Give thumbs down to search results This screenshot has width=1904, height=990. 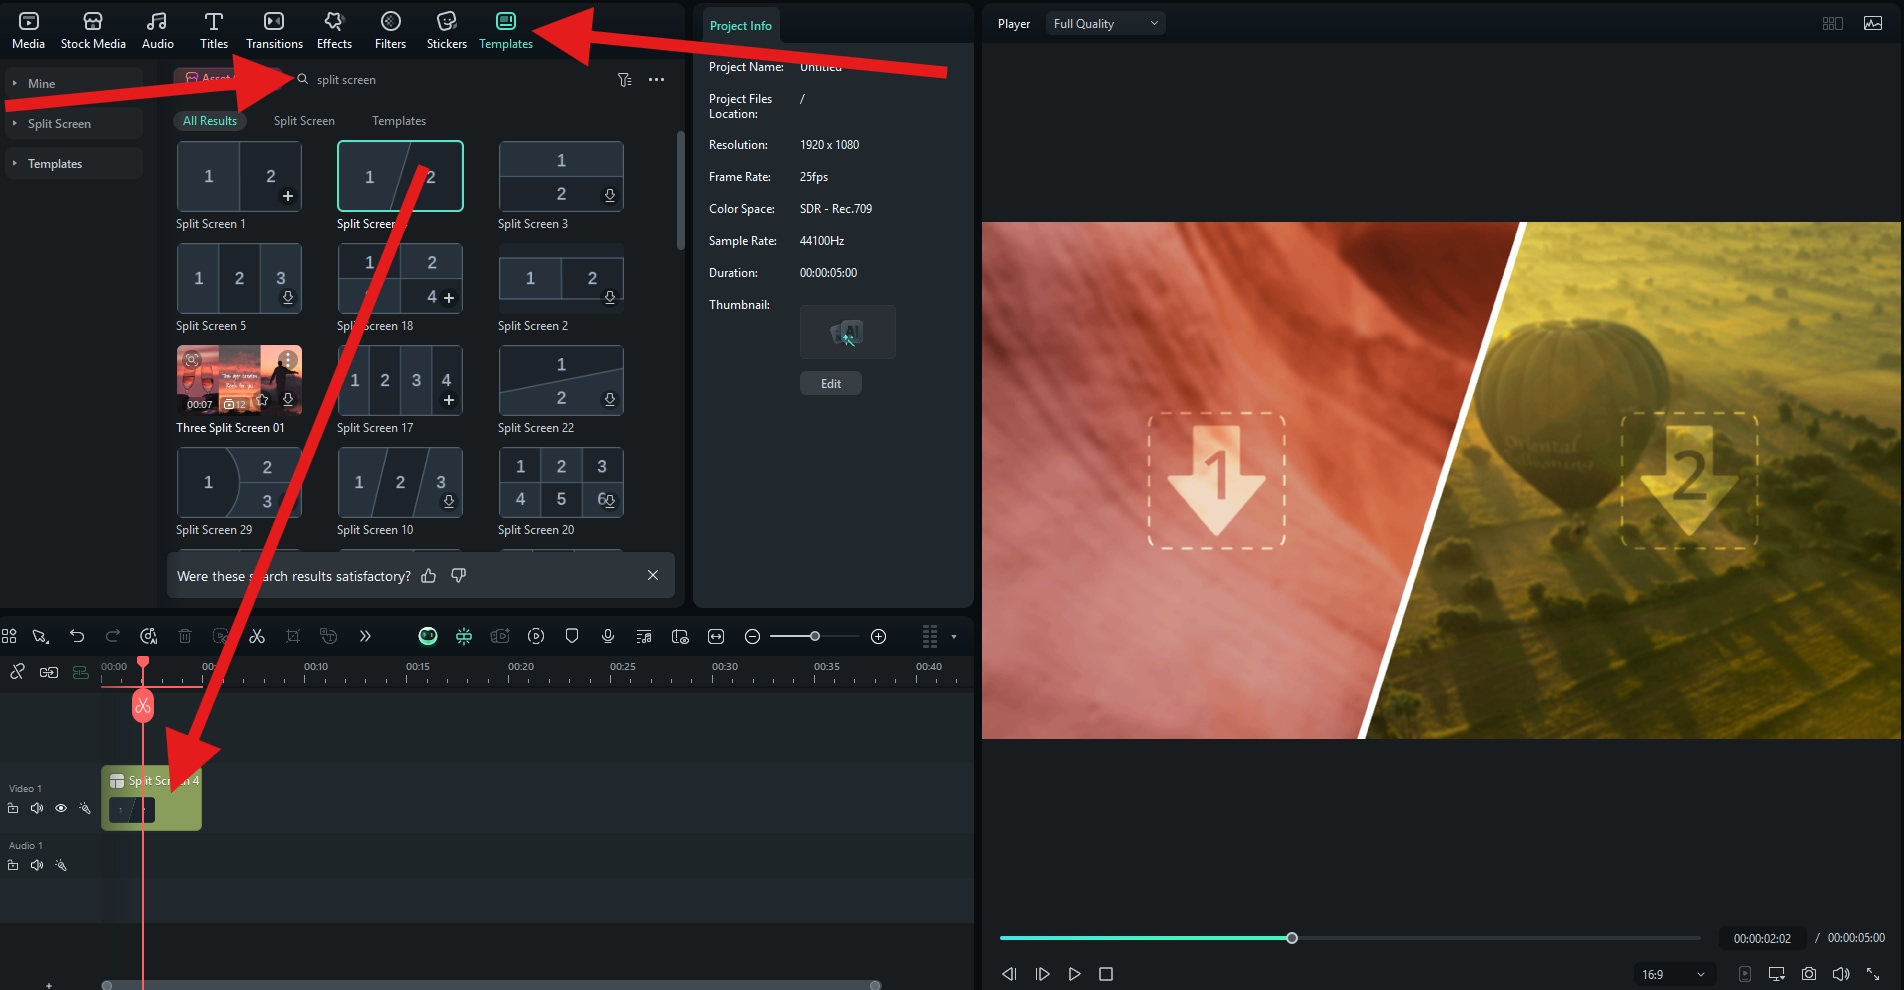coord(459,576)
